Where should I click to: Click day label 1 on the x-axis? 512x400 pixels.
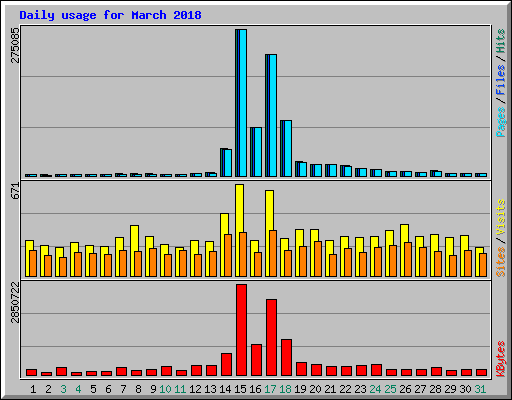tap(33, 389)
